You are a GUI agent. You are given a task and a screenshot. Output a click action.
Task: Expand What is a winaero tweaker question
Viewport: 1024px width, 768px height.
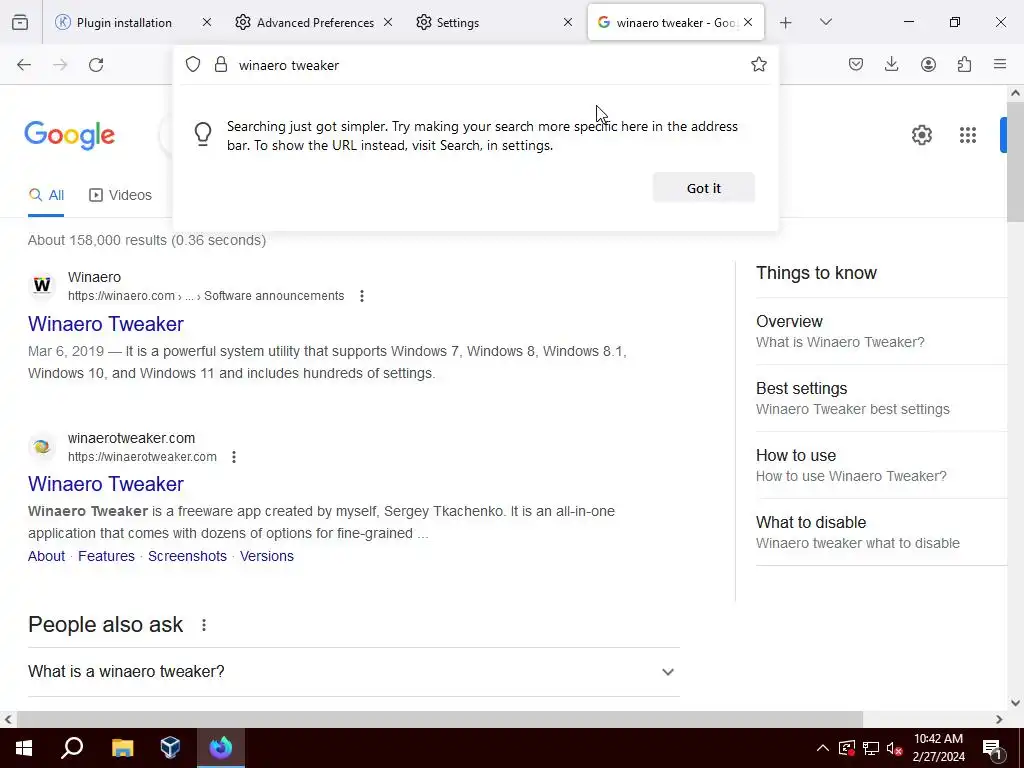[x=353, y=672]
